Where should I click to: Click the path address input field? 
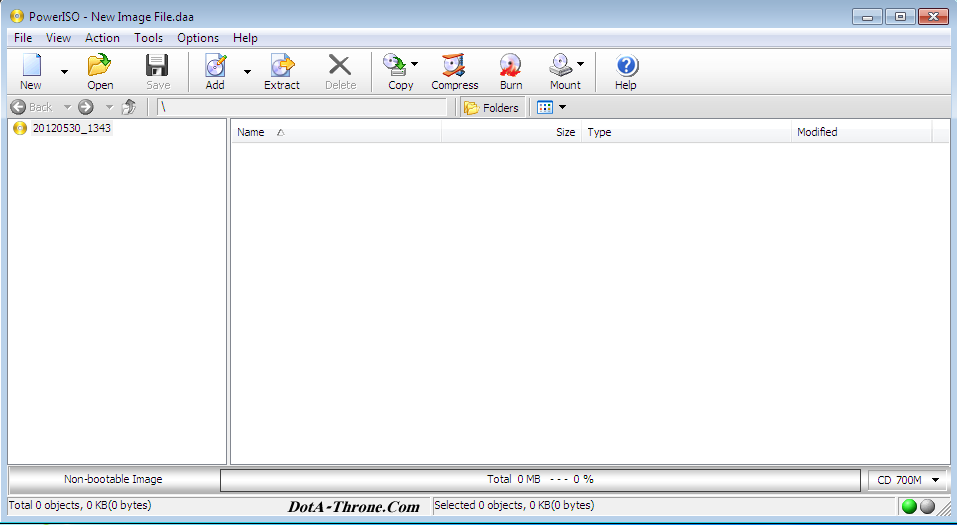302,107
